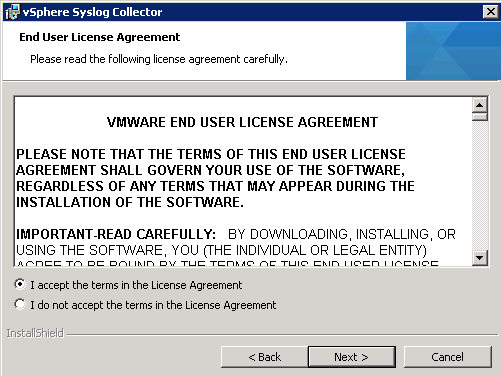Select the "I accept the terms" radio button
Viewport: 502px width, 376px height.
20,284
